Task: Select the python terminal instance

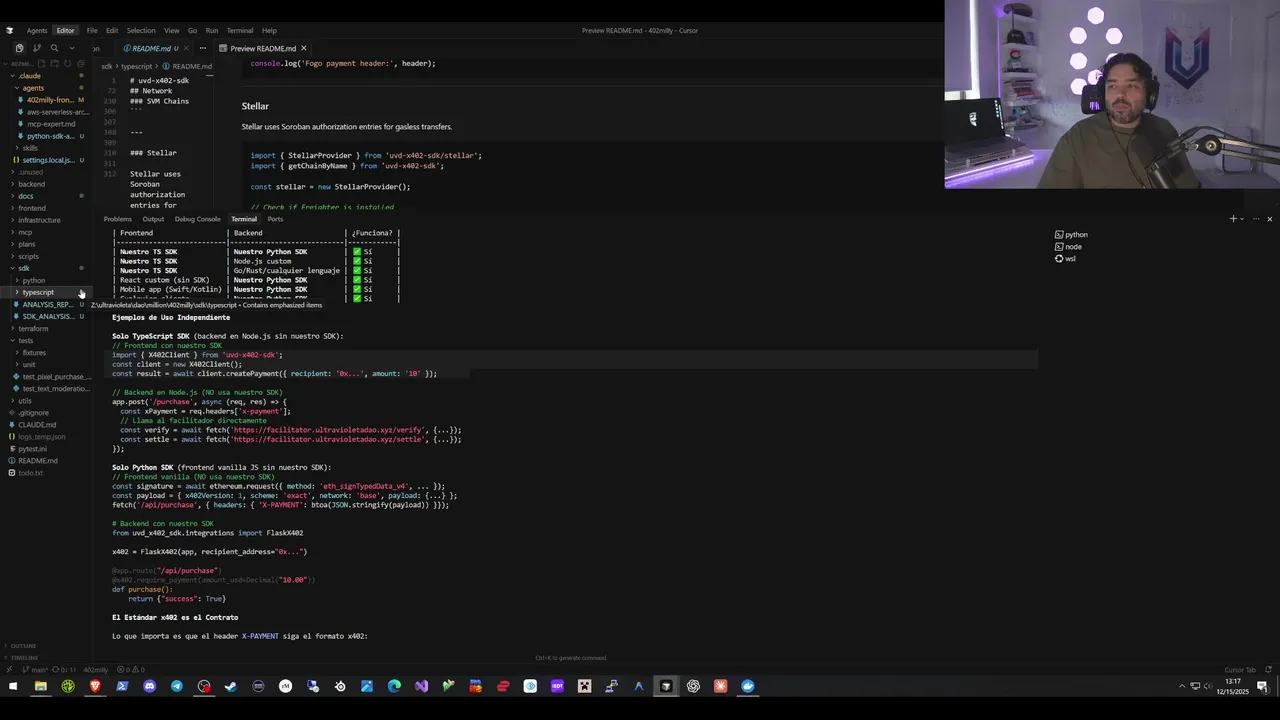Action: pos(1071,235)
